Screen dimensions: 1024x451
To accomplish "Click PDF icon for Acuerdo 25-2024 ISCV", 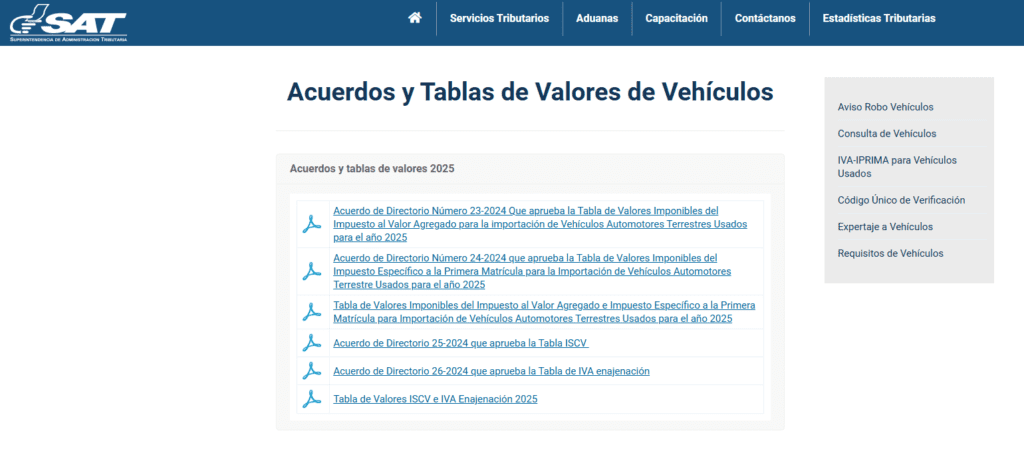I will tap(312, 343).
